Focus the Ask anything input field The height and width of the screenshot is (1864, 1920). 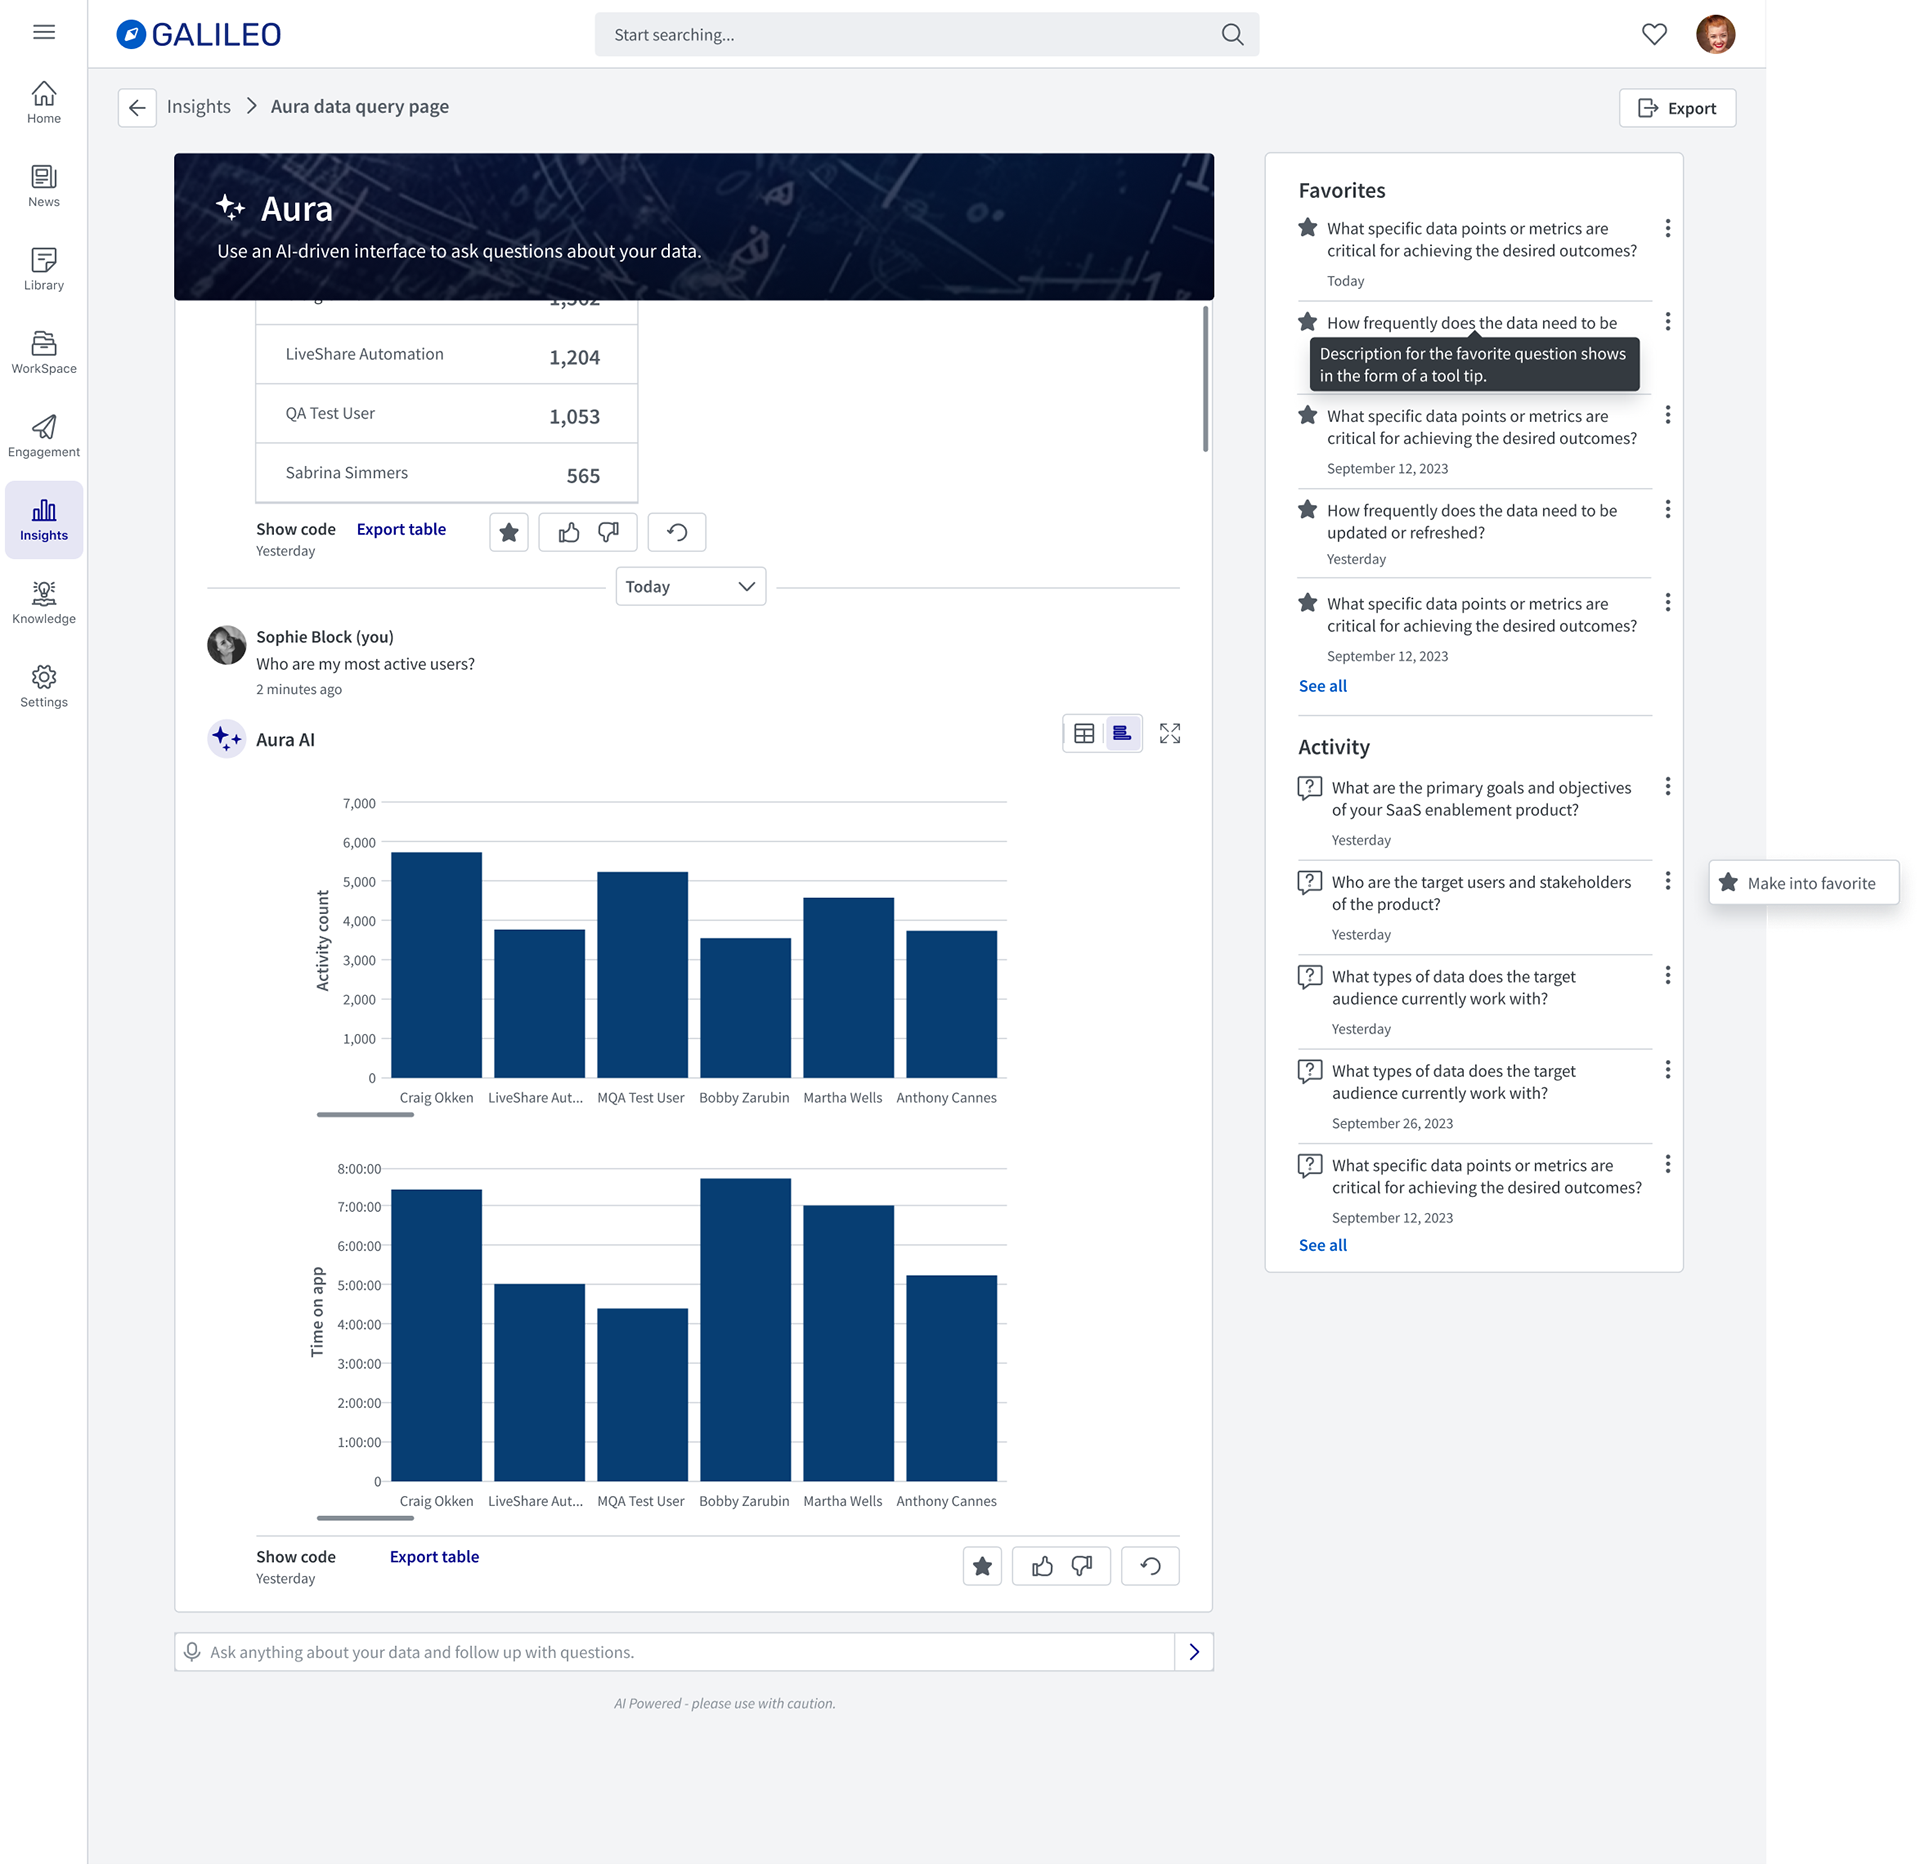675,1651
